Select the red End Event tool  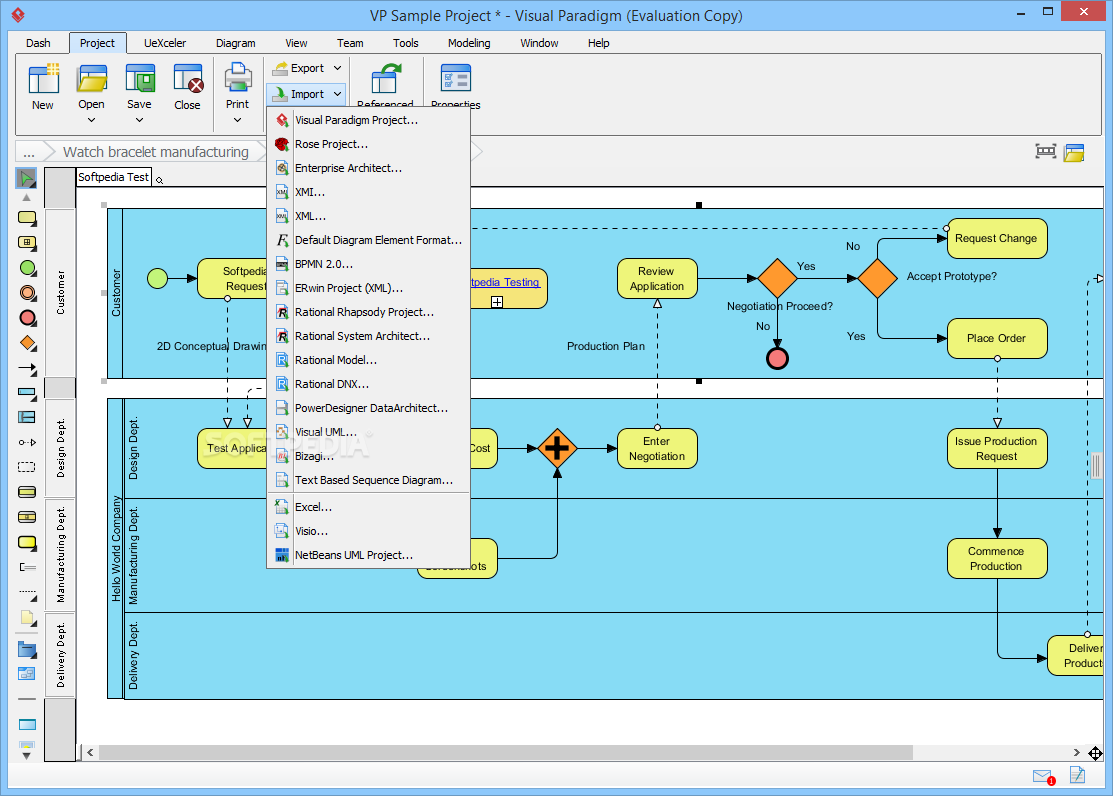tap(28, 318)
